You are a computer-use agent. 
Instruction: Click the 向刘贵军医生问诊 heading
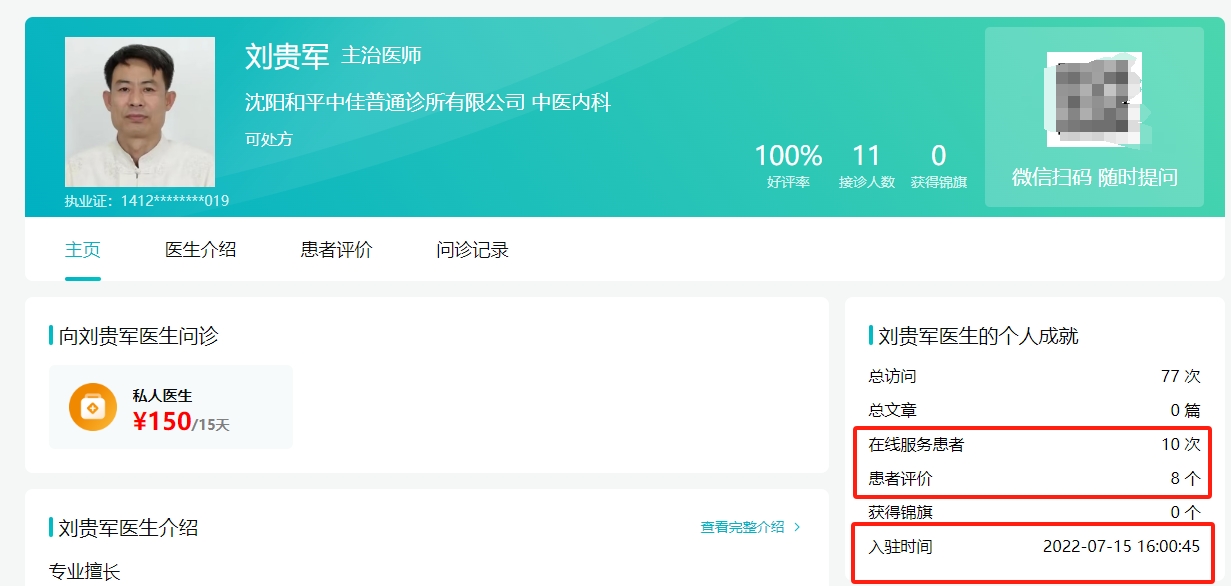(x=138, y=336)
